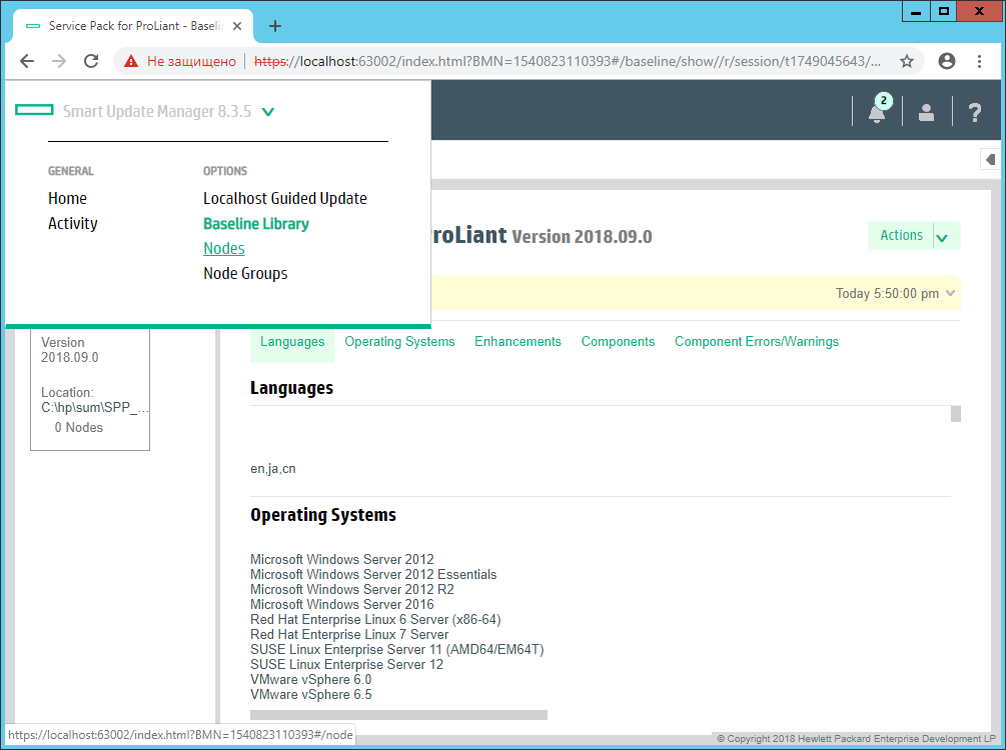Click the browser profile avatar icon

(x=946, y=61)
